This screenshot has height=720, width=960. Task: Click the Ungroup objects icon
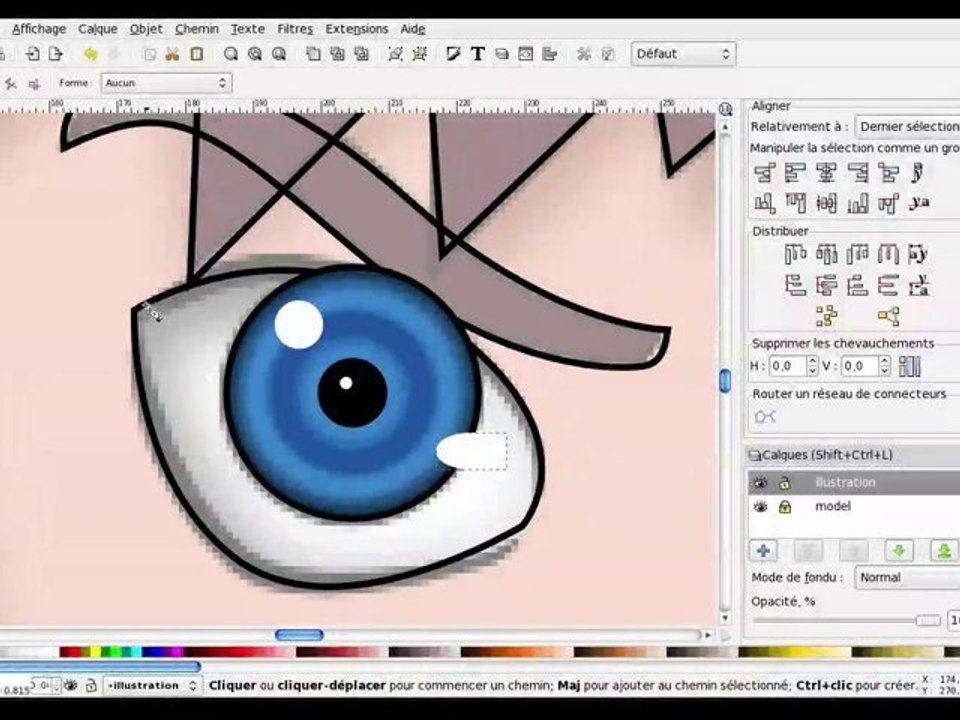coord(419,54)
